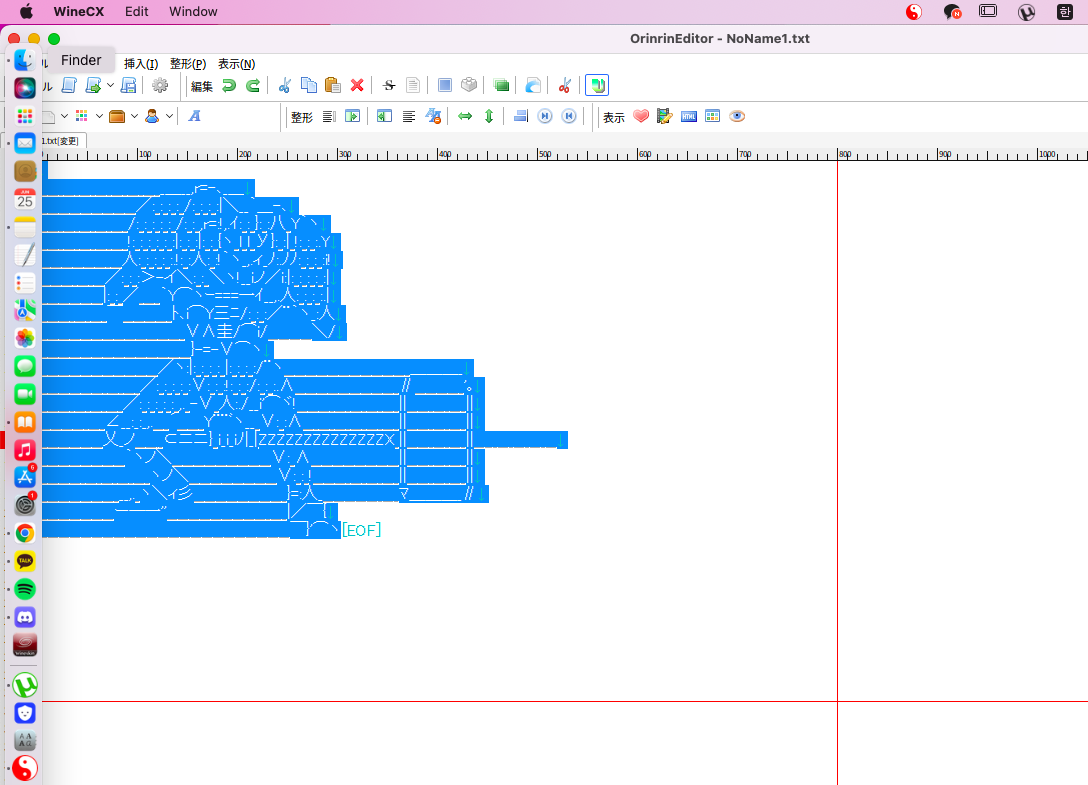Click the [EOF] marker in the editor
Screen dimensions: 1088x785
[361, 530]
